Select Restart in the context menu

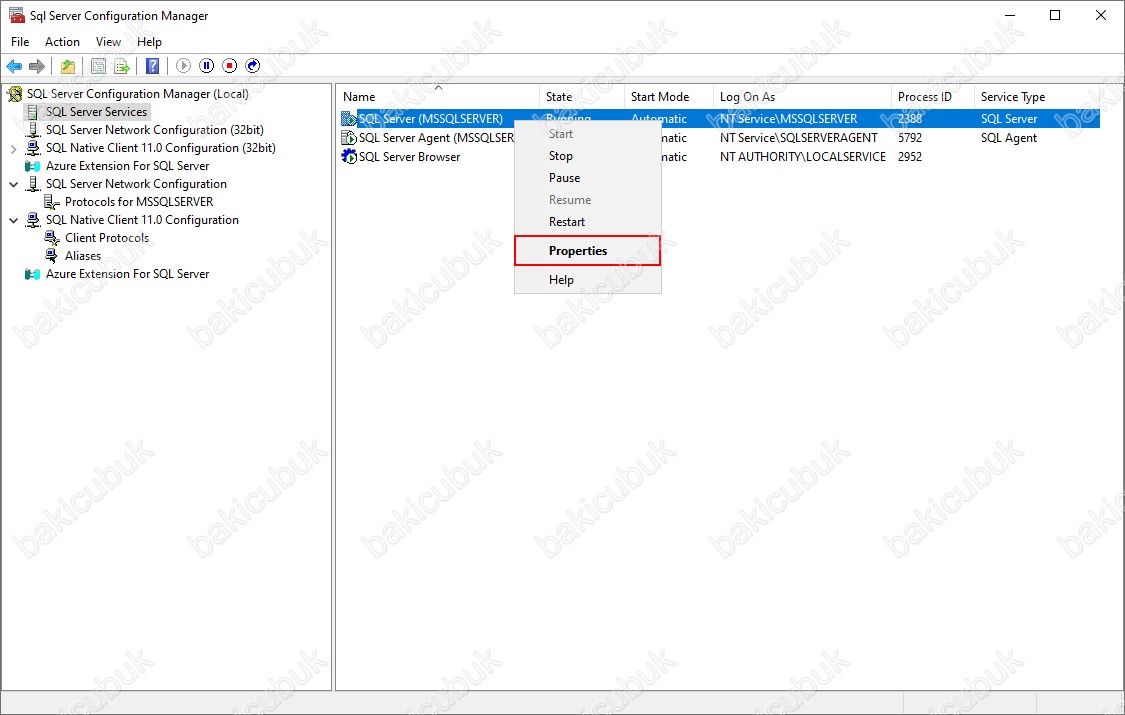click(x=567, y=222)
